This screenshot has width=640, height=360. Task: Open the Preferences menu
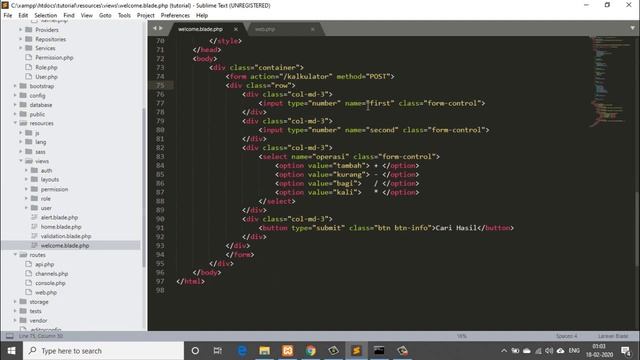[x=175, y=15]
